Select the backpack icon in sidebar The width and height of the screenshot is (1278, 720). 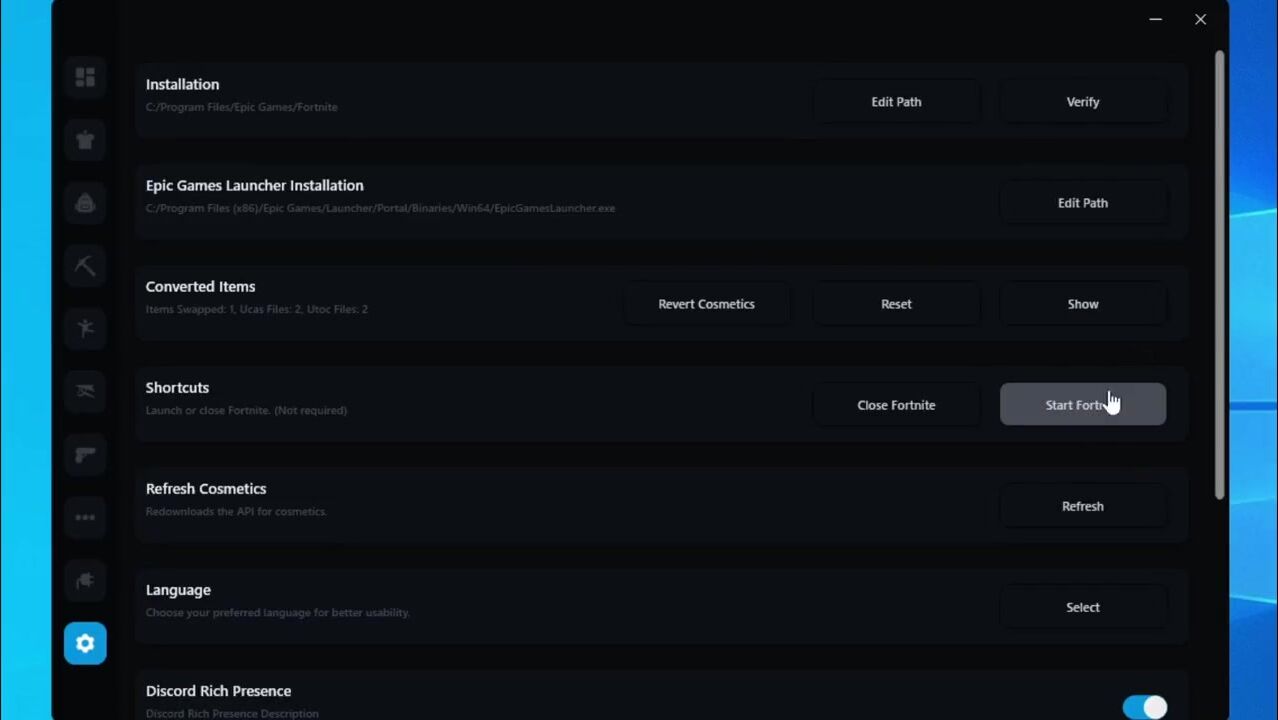(x=85, y=203)
